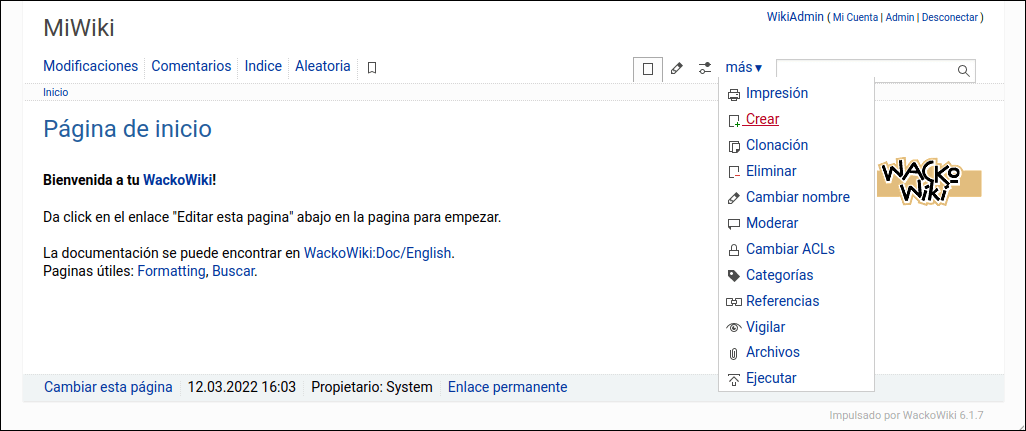Open page properties sliders icon
The height and width of the screenshot is (431, 1026).
[x=705, y=69]
